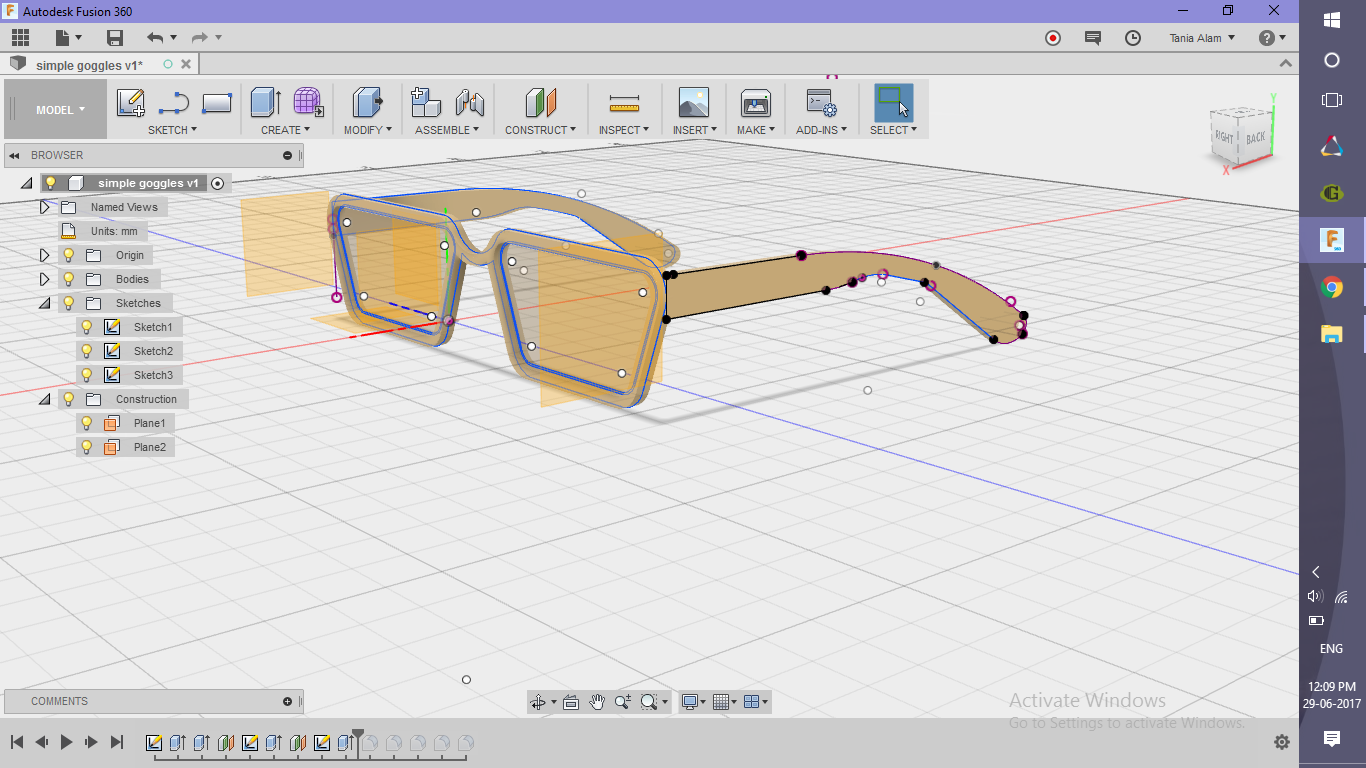Activate radio button beside simple goggles v1
Viewport: 1366px width, 768px height.
point(218,183)
